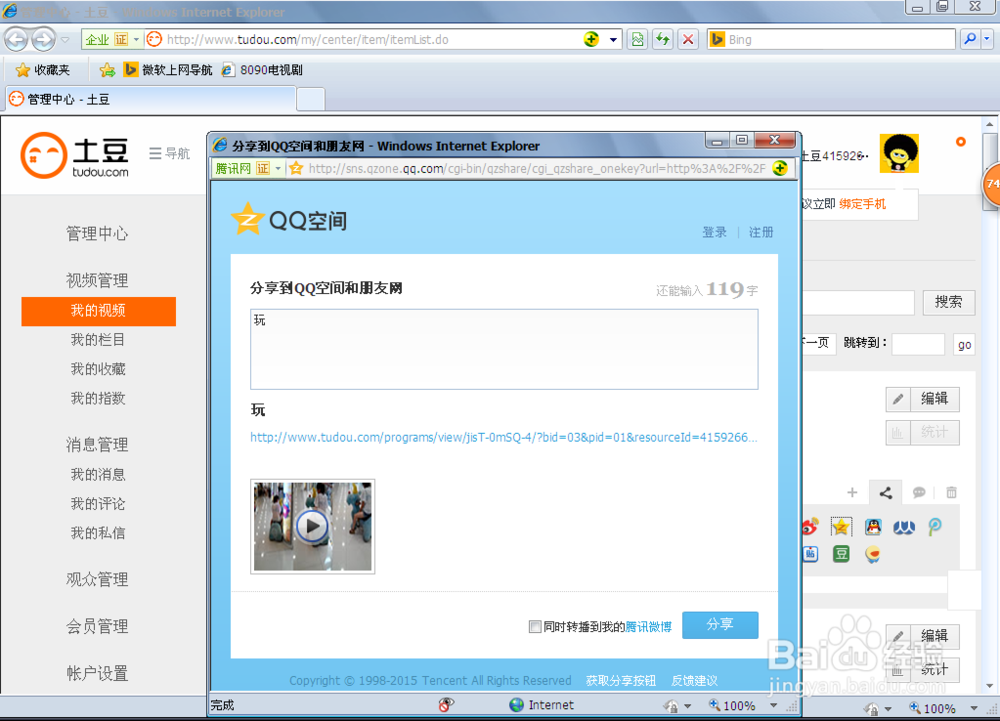Viewport: 1000px width, 721px height.
Task: Open 微软上网导航 favorites link
Action: (168, 69)
